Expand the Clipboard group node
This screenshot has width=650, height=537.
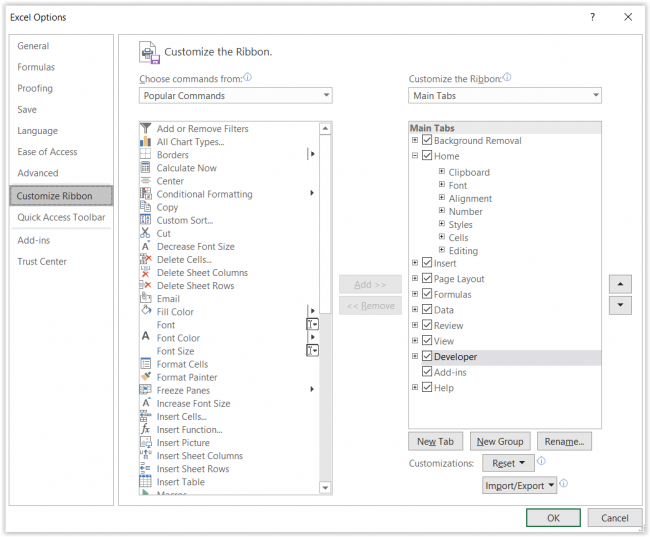pos(442,171)
